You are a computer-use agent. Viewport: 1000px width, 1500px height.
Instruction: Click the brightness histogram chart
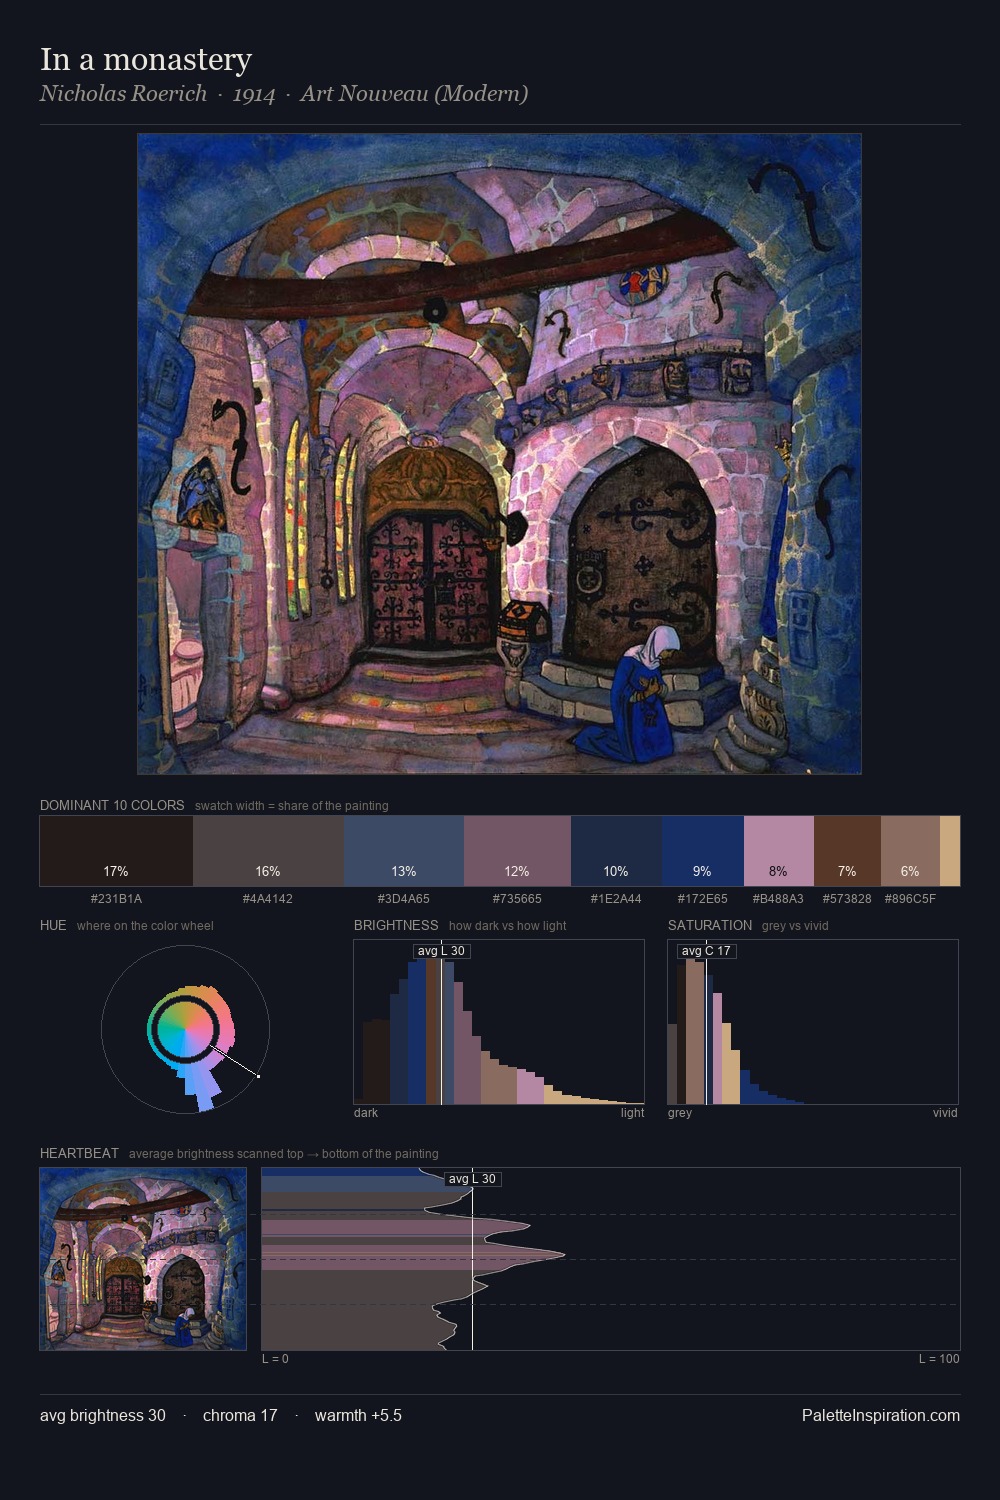tap(499, 1022)
